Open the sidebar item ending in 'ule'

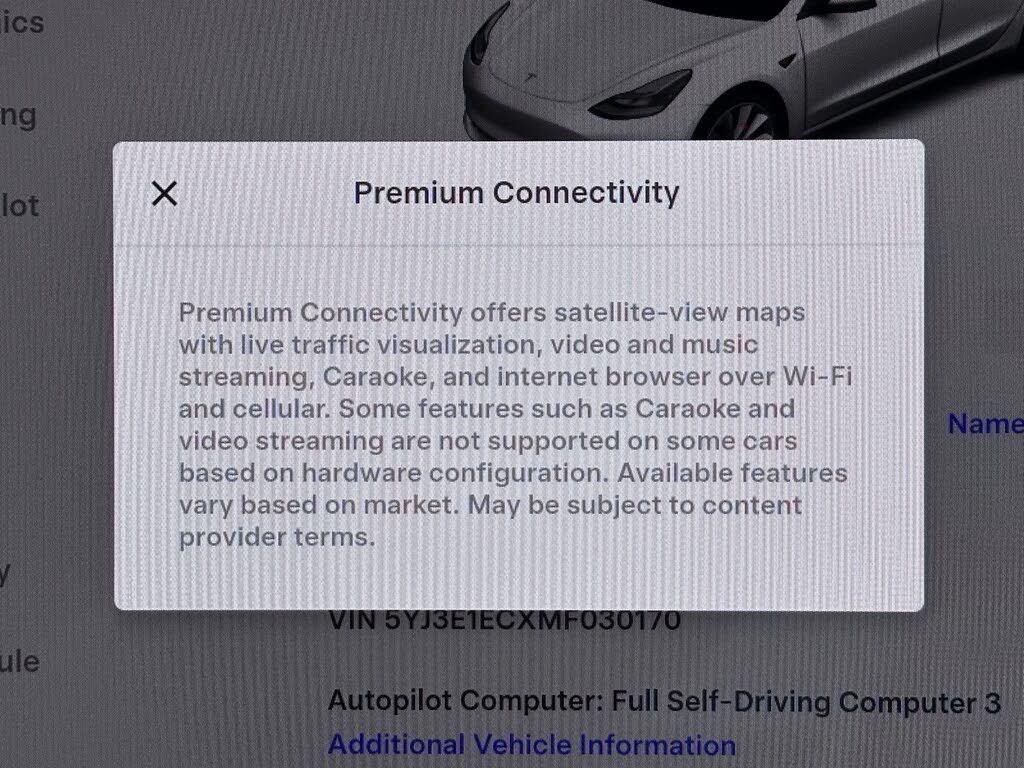click(20, 662)
